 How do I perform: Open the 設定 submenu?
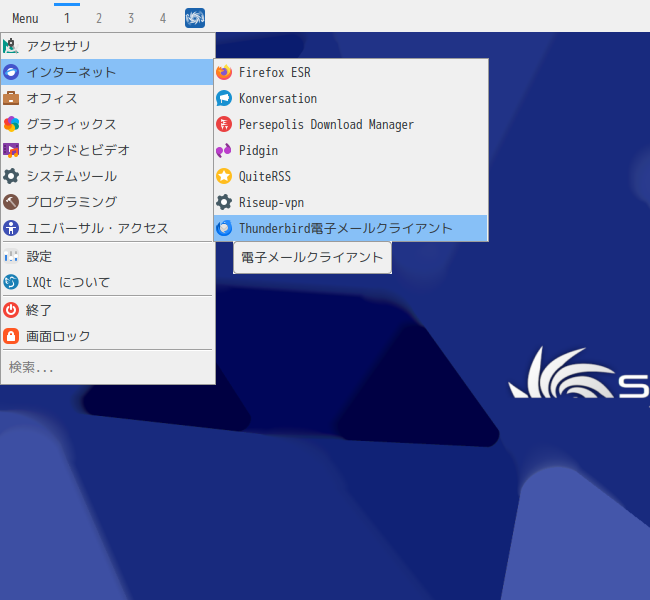[108, 256]
